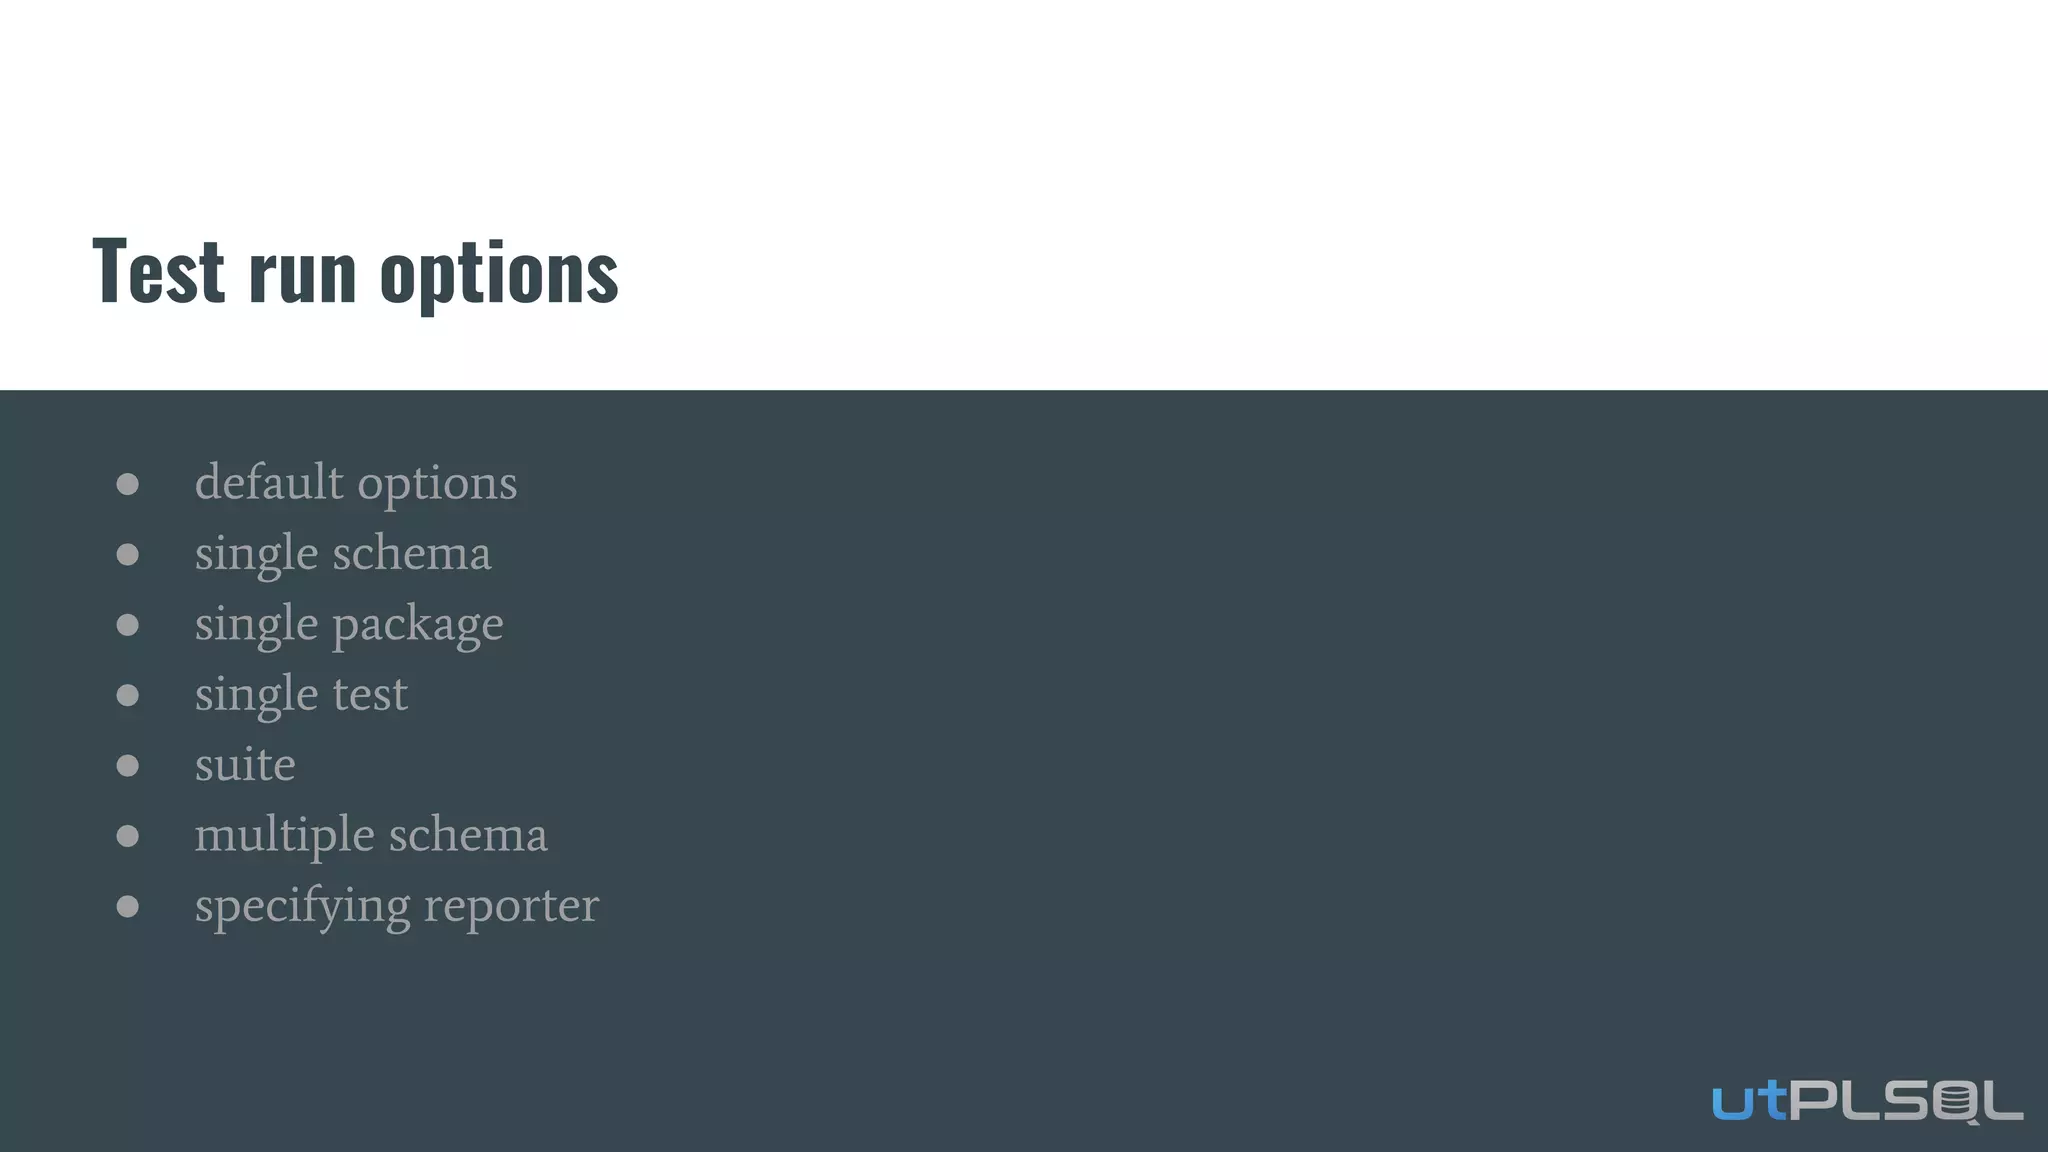Image resolution: width=2048 pixels, height=1152 pixels.
Task: Select the 'specifying reporter' bullet text
Action: pos(396,906)
